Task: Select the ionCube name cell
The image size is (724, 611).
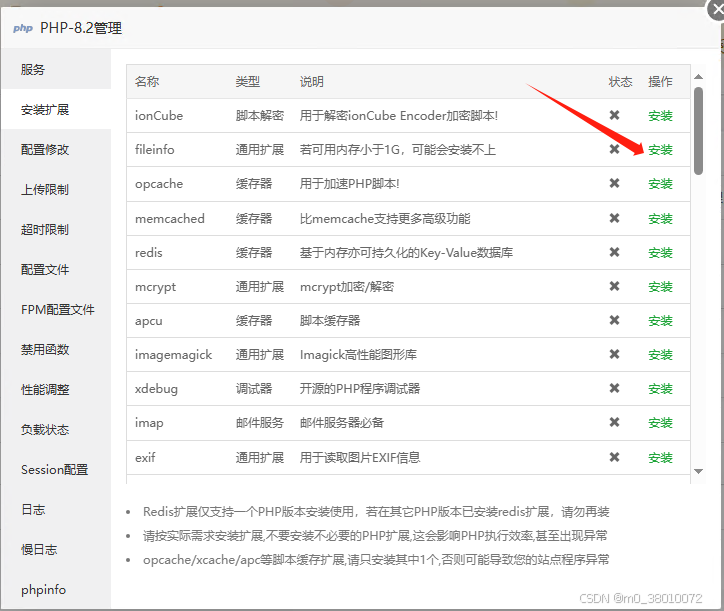Action: click(159, 115)
